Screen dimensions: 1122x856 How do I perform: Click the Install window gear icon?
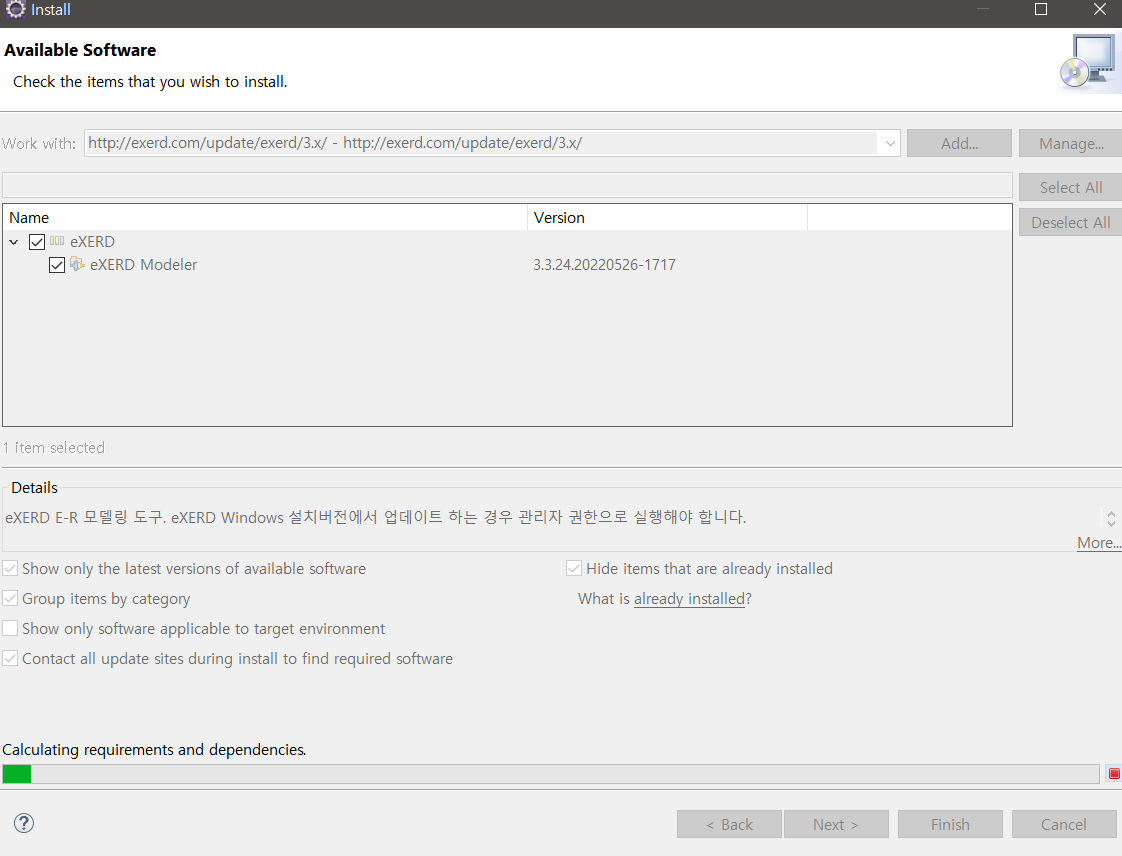click(15, 9)
